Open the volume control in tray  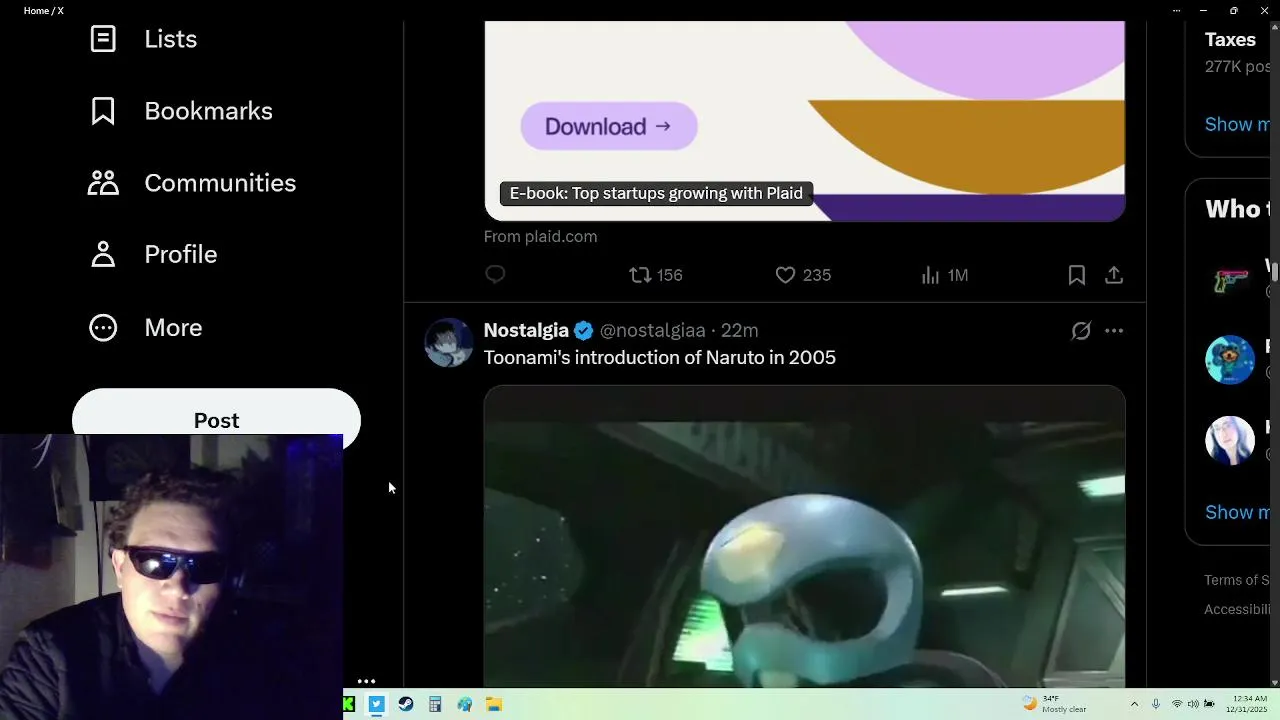(1193, 704)
